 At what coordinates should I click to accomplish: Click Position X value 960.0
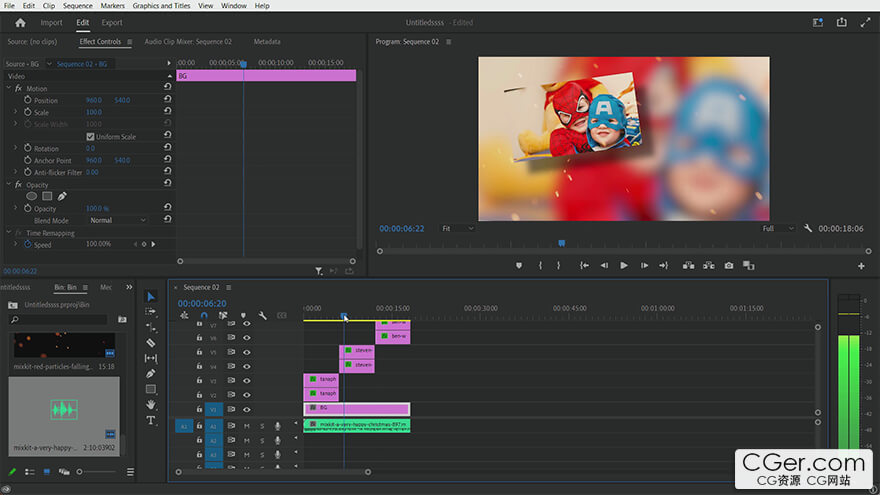click(x=94, y=100)
